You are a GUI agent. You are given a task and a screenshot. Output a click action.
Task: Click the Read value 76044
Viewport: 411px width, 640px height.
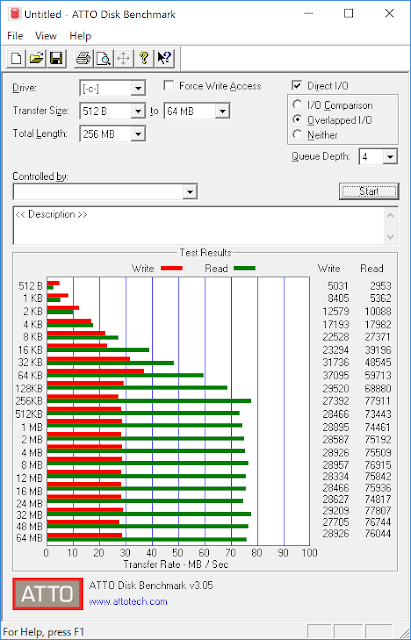(378, 533)
